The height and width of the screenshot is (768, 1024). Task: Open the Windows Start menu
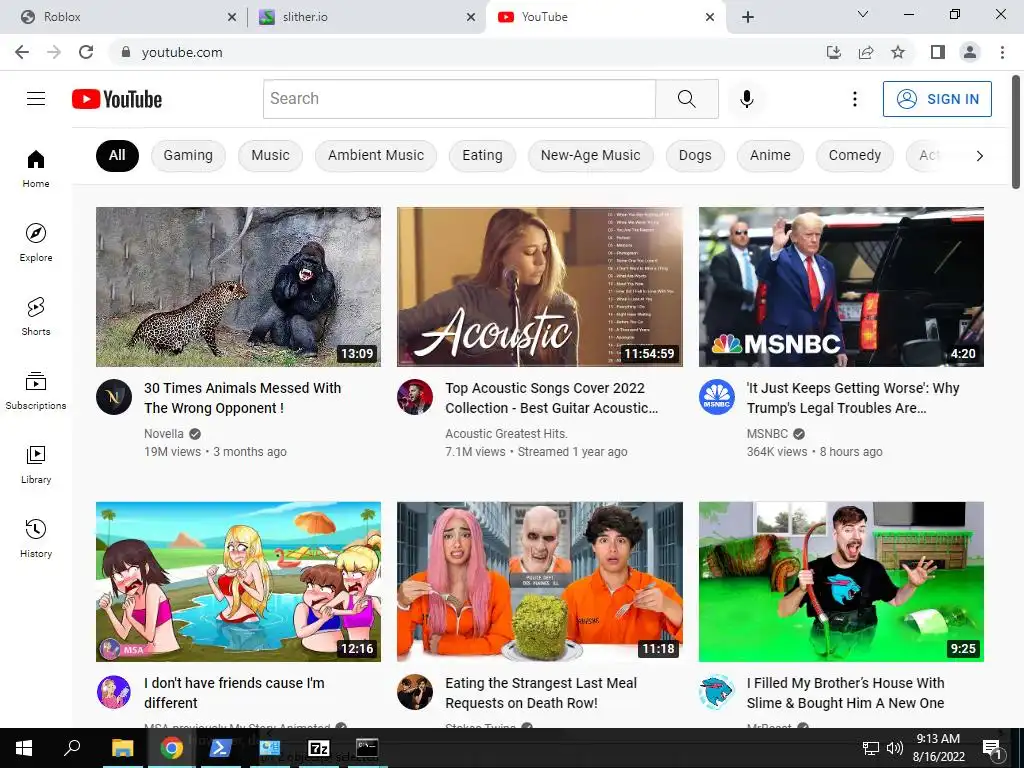point(24,748)
